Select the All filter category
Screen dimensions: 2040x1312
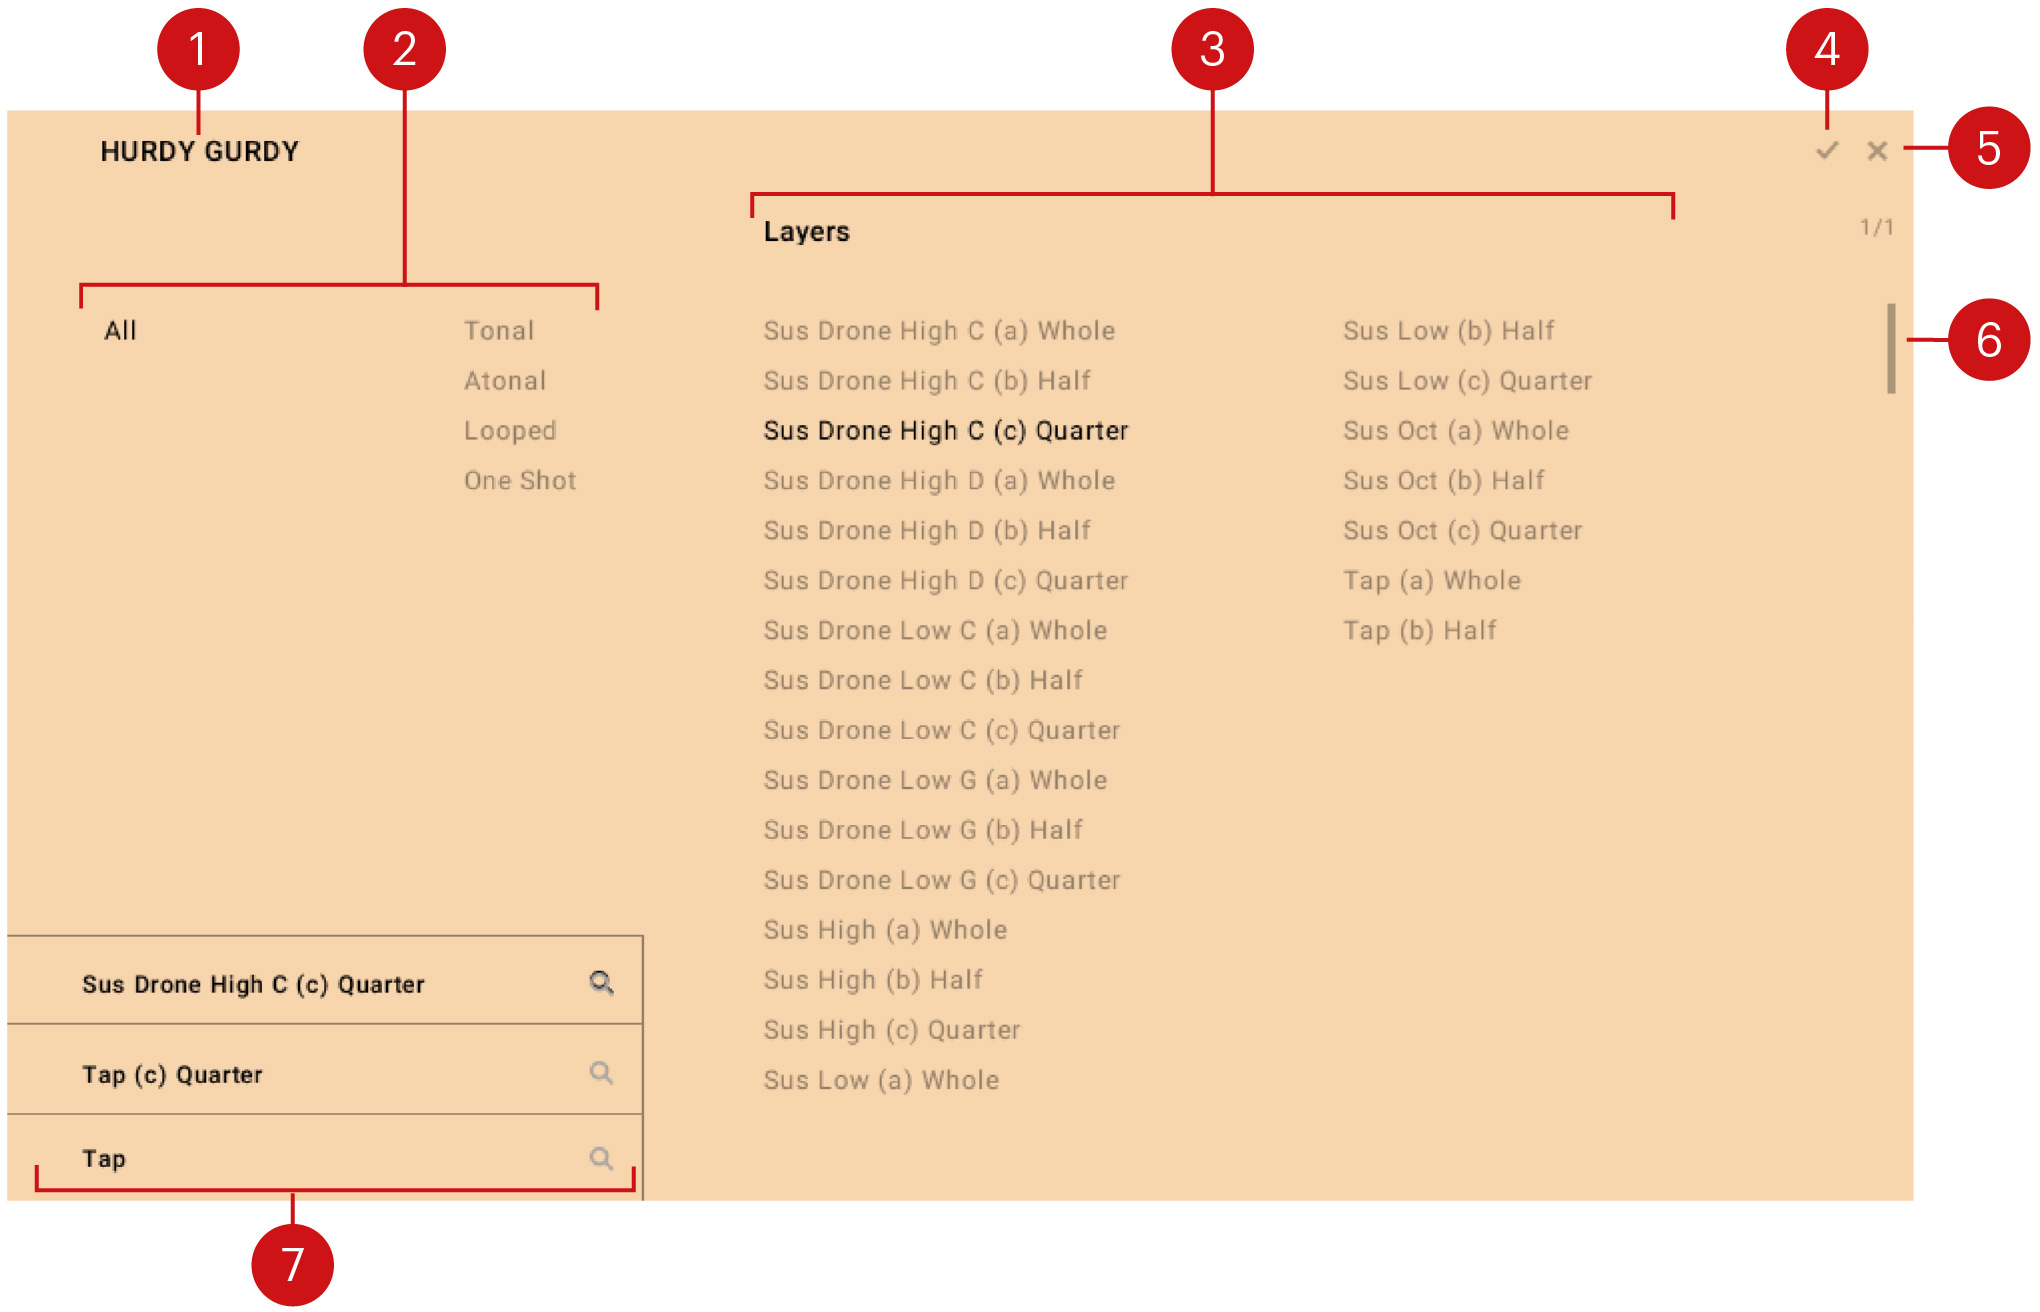point(120,331)
